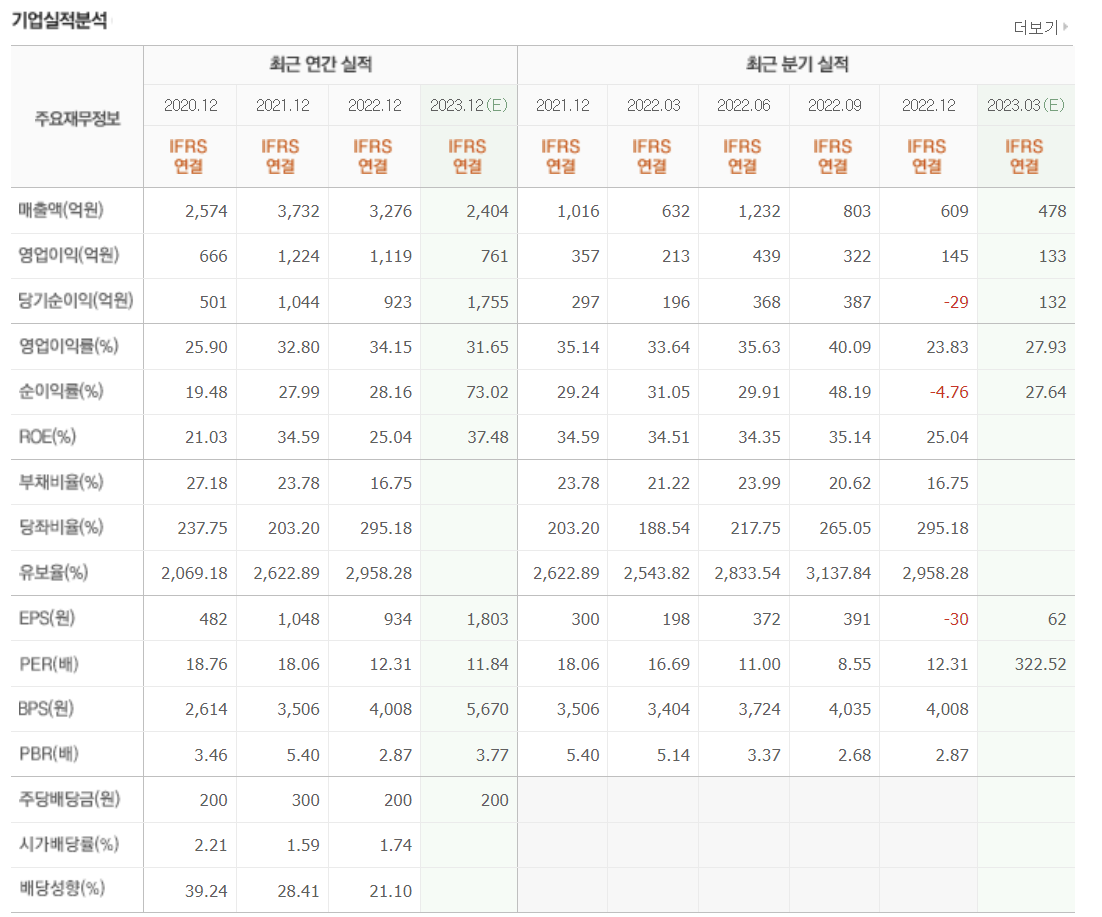Click the 당좌비율(%) row label
The height and width of the screenshot is (917, 1102).
pos(61,527)
